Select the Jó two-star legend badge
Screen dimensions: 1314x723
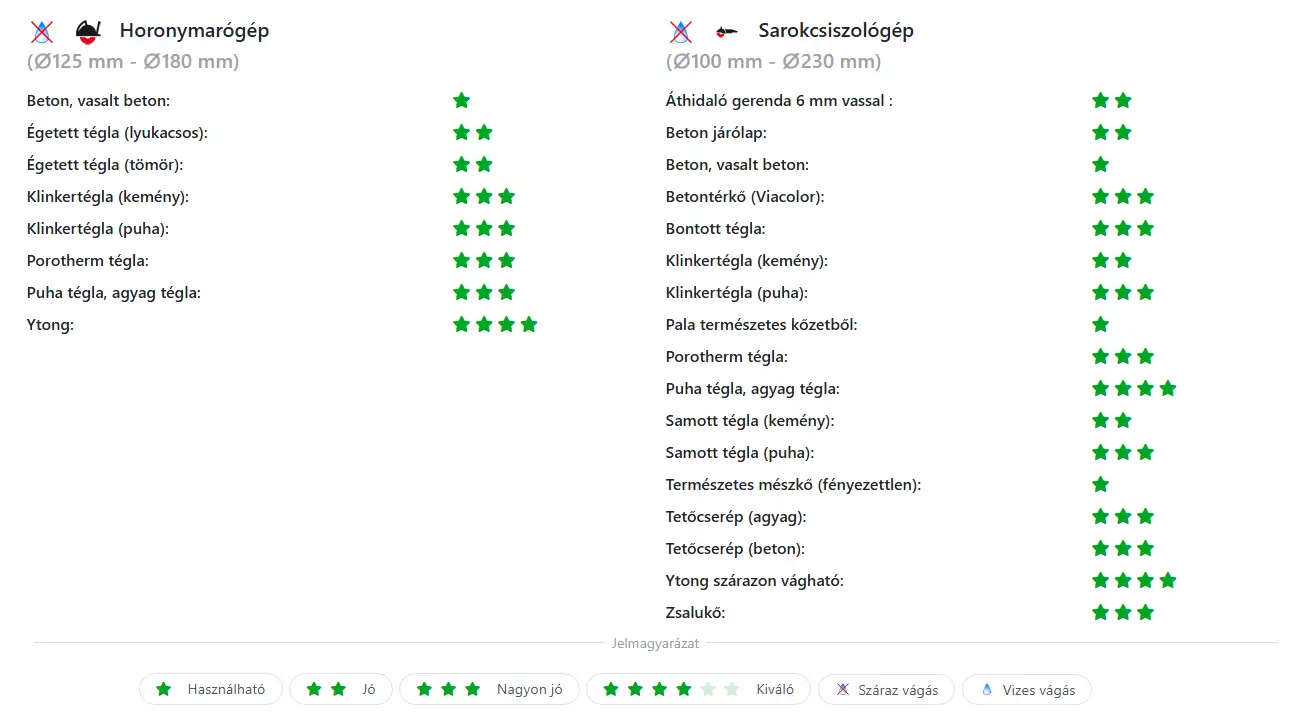340,690
